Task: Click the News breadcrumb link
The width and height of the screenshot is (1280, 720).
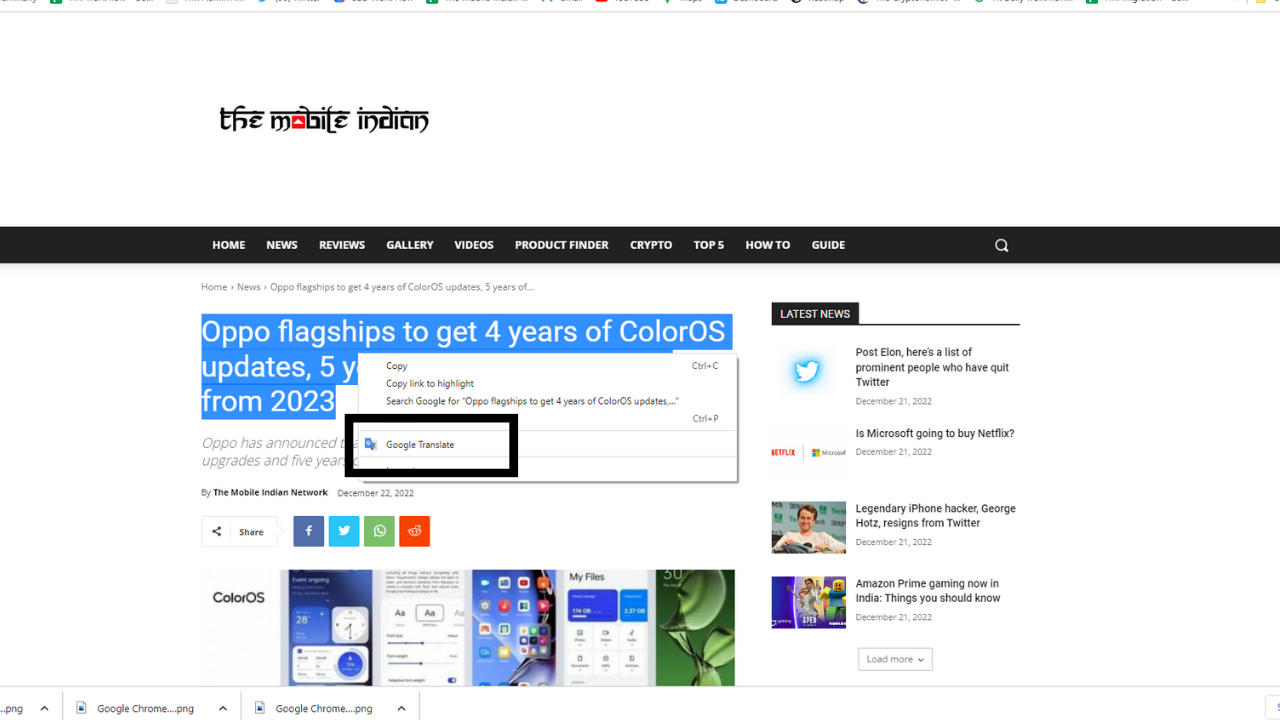Action: pos(249,287)
